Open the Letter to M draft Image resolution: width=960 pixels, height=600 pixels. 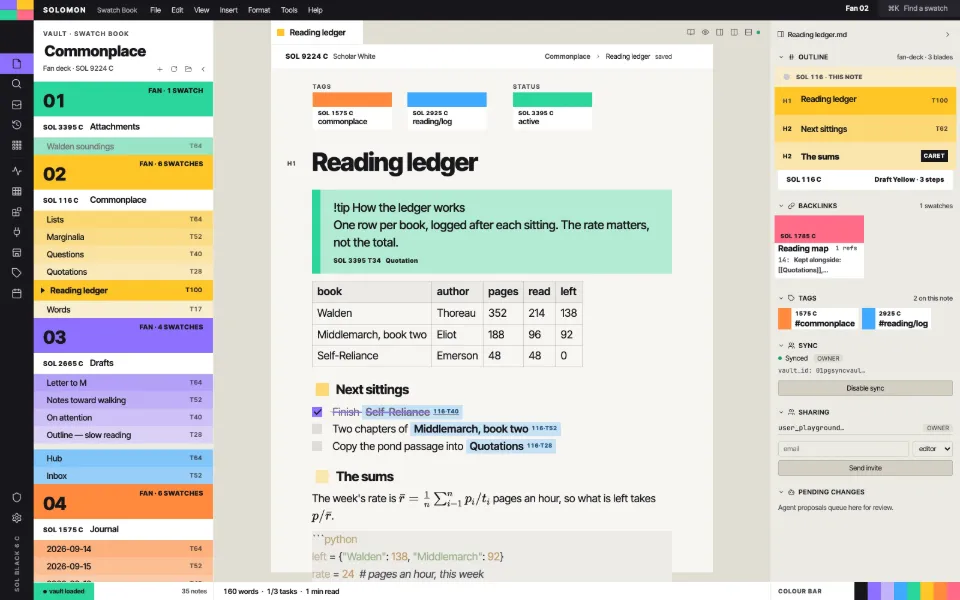(123, 383)
